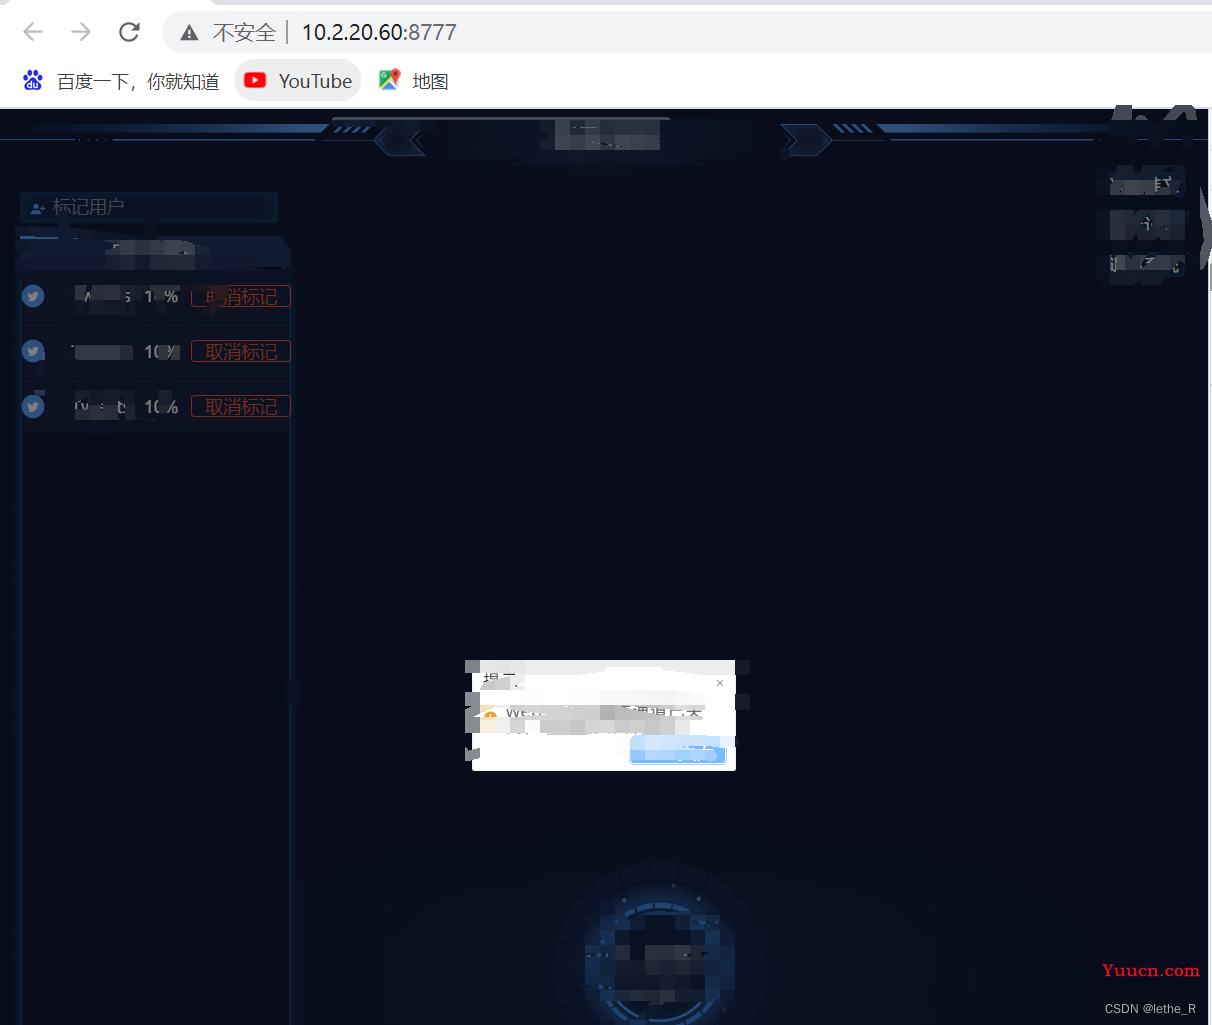Click the Twitter icon in the second user row

33,351
